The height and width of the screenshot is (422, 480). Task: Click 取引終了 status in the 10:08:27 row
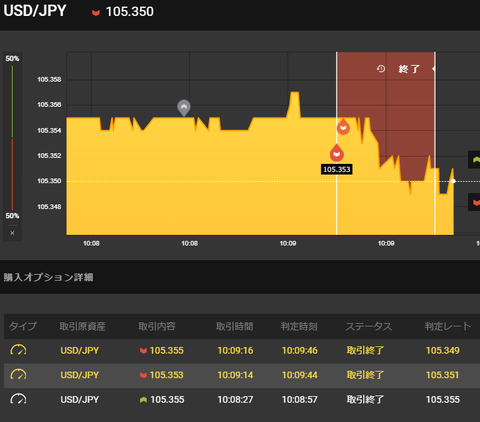365,399
